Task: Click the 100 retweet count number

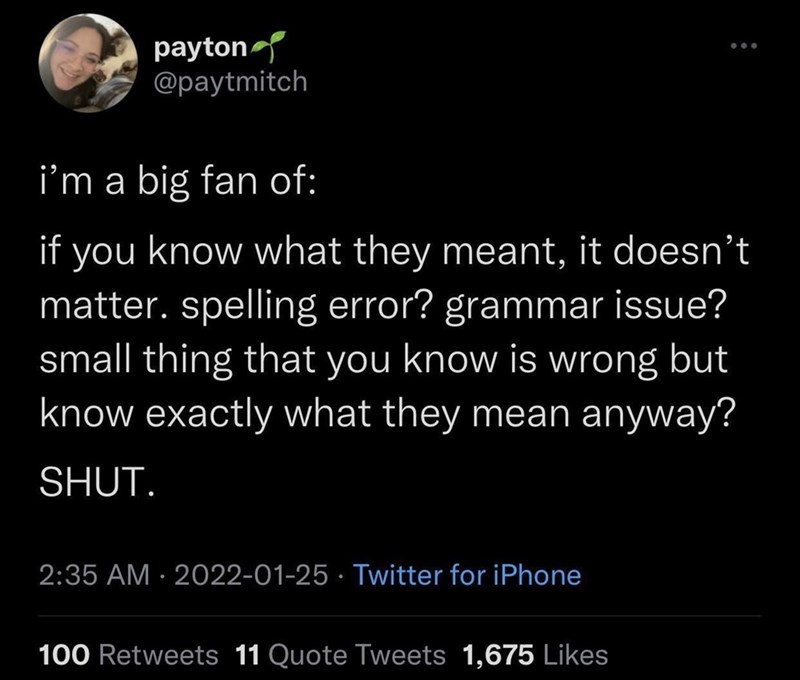Action: (x=65, y=655)
